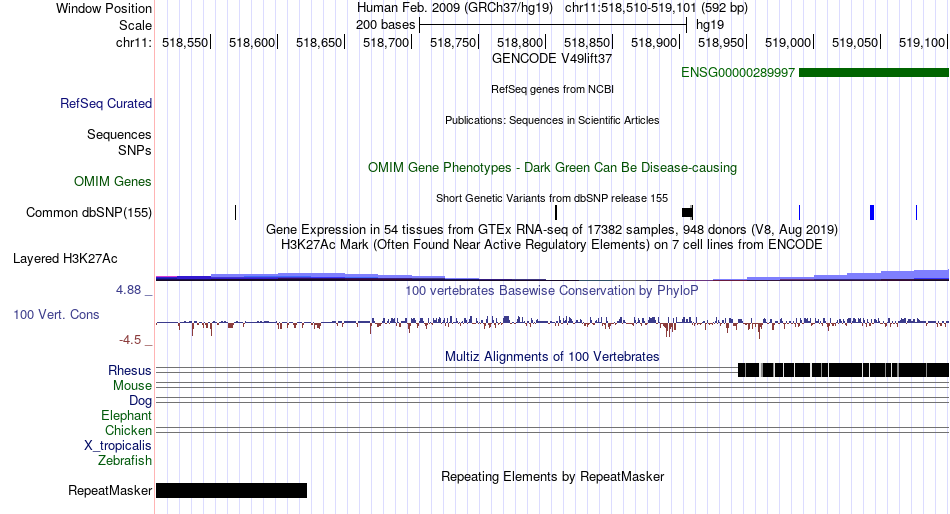Click the ENSG00000289997 gene label
The height and width of the screenshot is (514, 950).
point(737,73)
